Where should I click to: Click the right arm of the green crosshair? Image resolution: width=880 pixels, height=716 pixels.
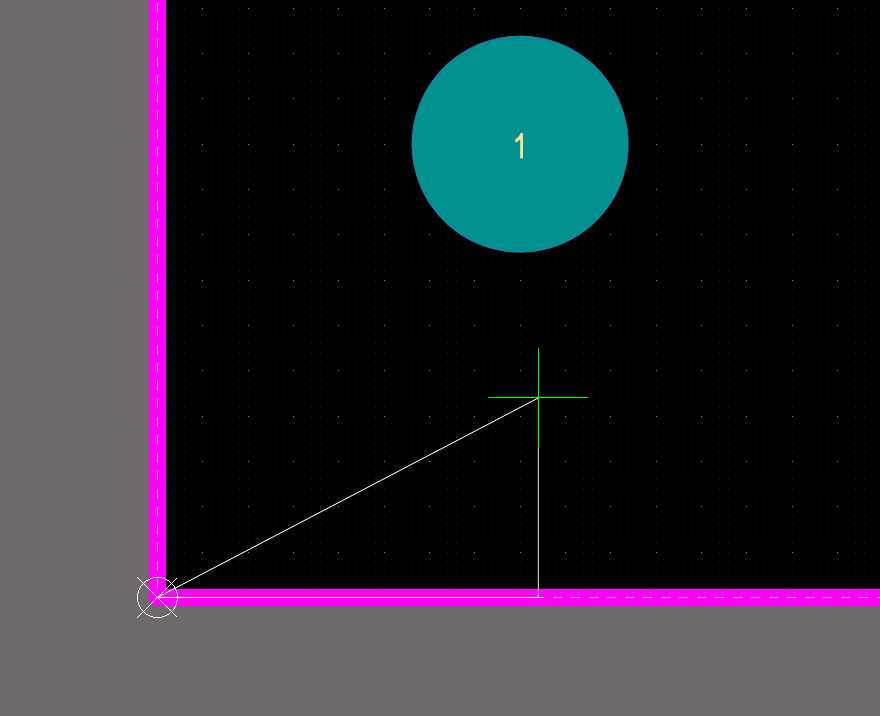tap(564, 397)
